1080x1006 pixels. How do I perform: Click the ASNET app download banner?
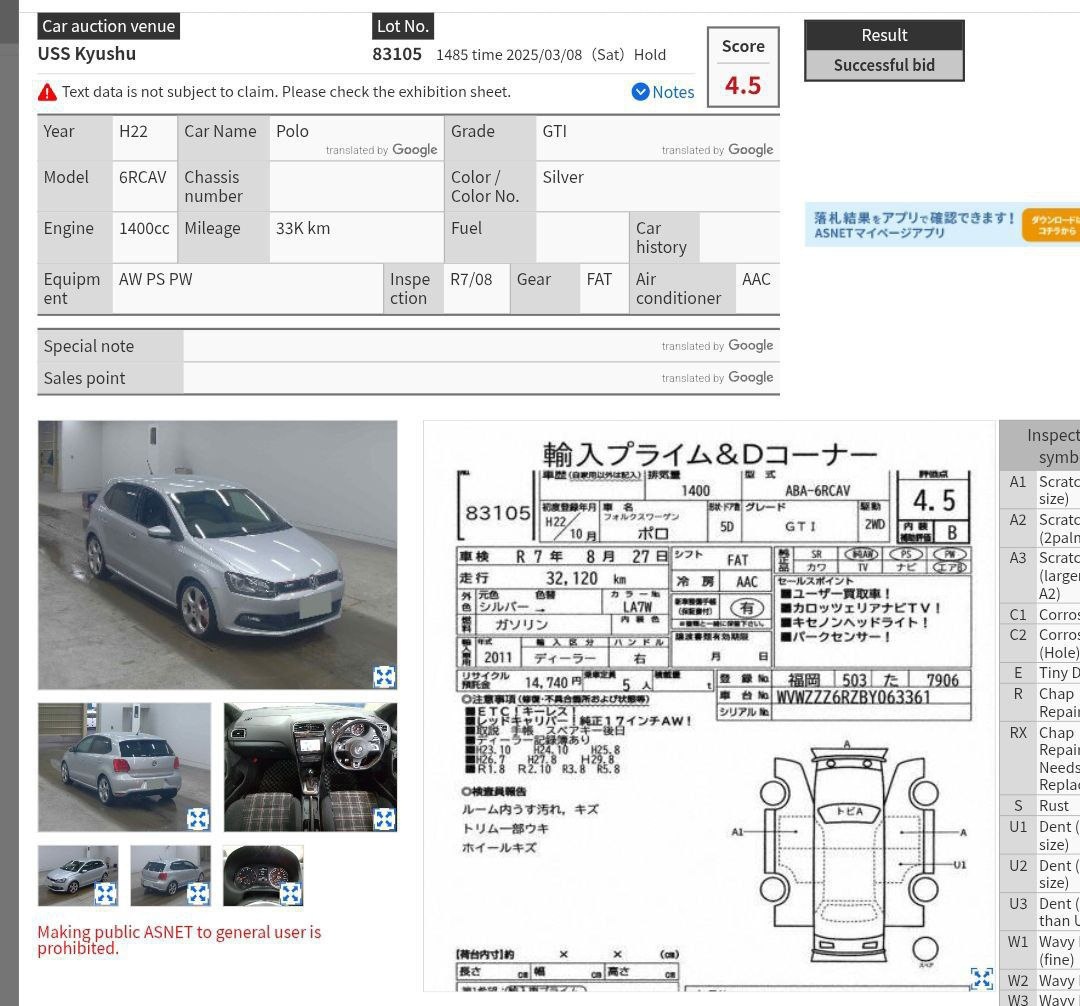(x=942, y=225)
